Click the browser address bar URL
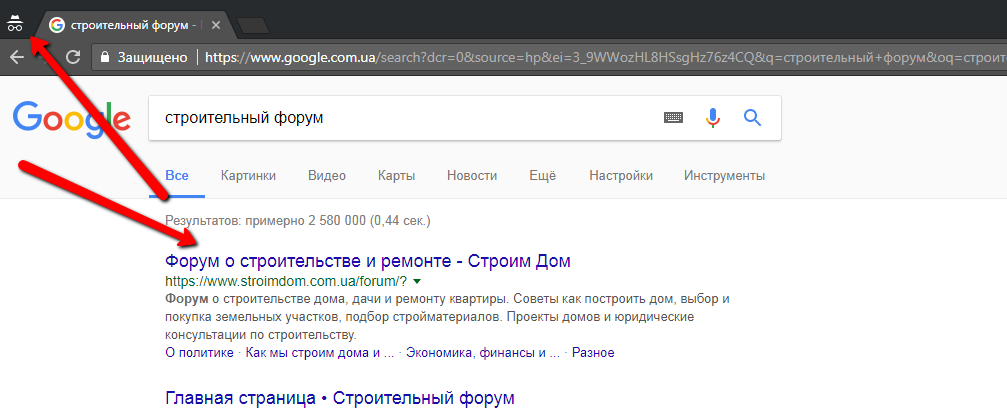This screenshot has height=408, width=1007. [x=604, y=57]
